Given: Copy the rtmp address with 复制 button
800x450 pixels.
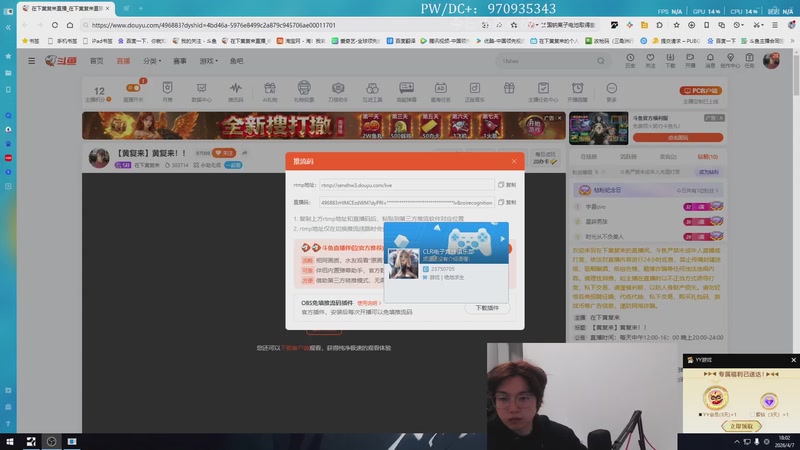Looking at the screenshot, I should 507,185.
